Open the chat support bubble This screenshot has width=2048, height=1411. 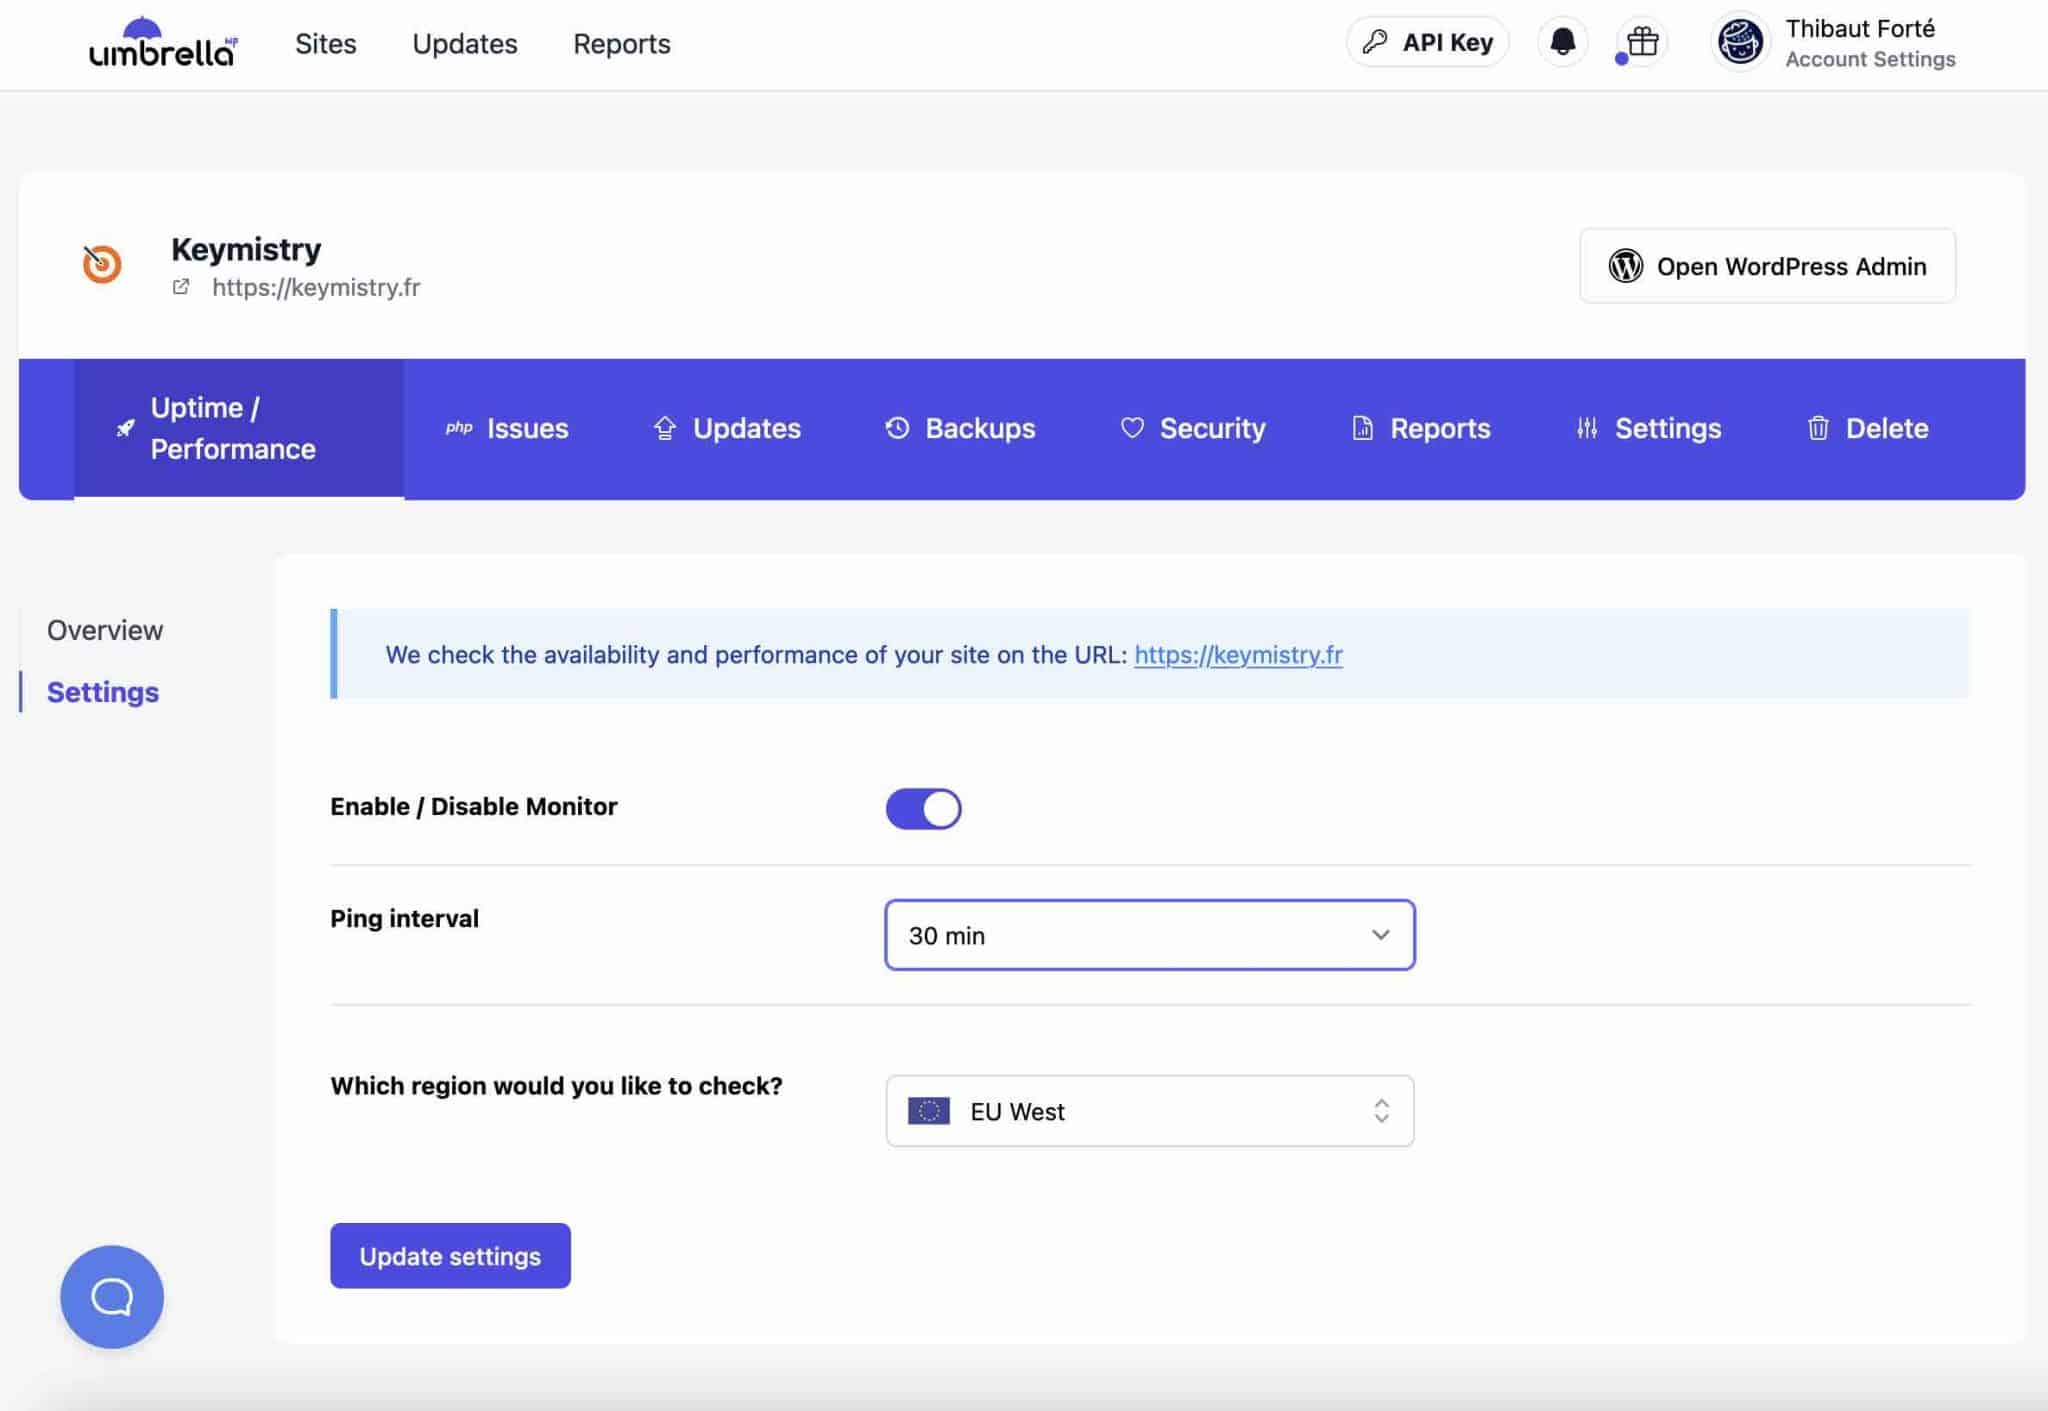coord(112,1296)
